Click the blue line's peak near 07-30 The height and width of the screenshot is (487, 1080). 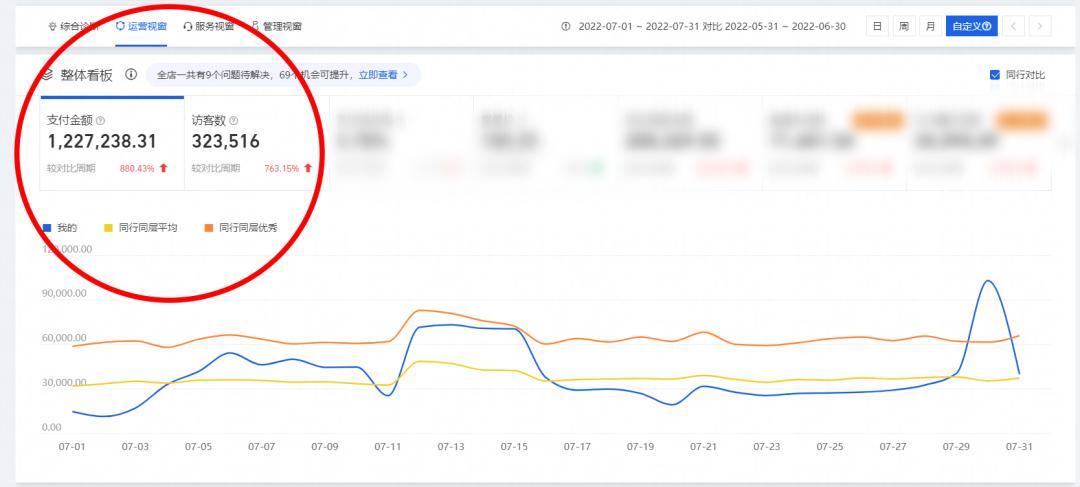click(x=988, y=281)
